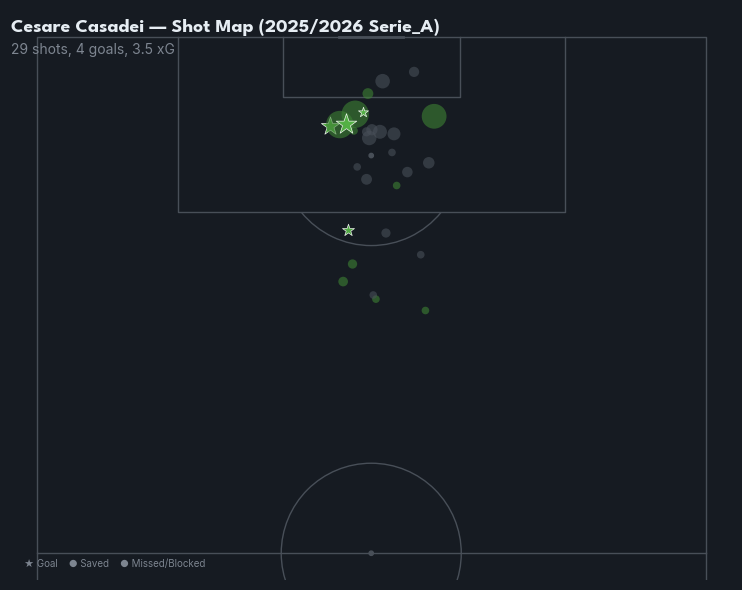Click the '29 shots, 4 goals, 3.5 xG' summary
This screenshot has width=742, height=590.
click(93, 49)
